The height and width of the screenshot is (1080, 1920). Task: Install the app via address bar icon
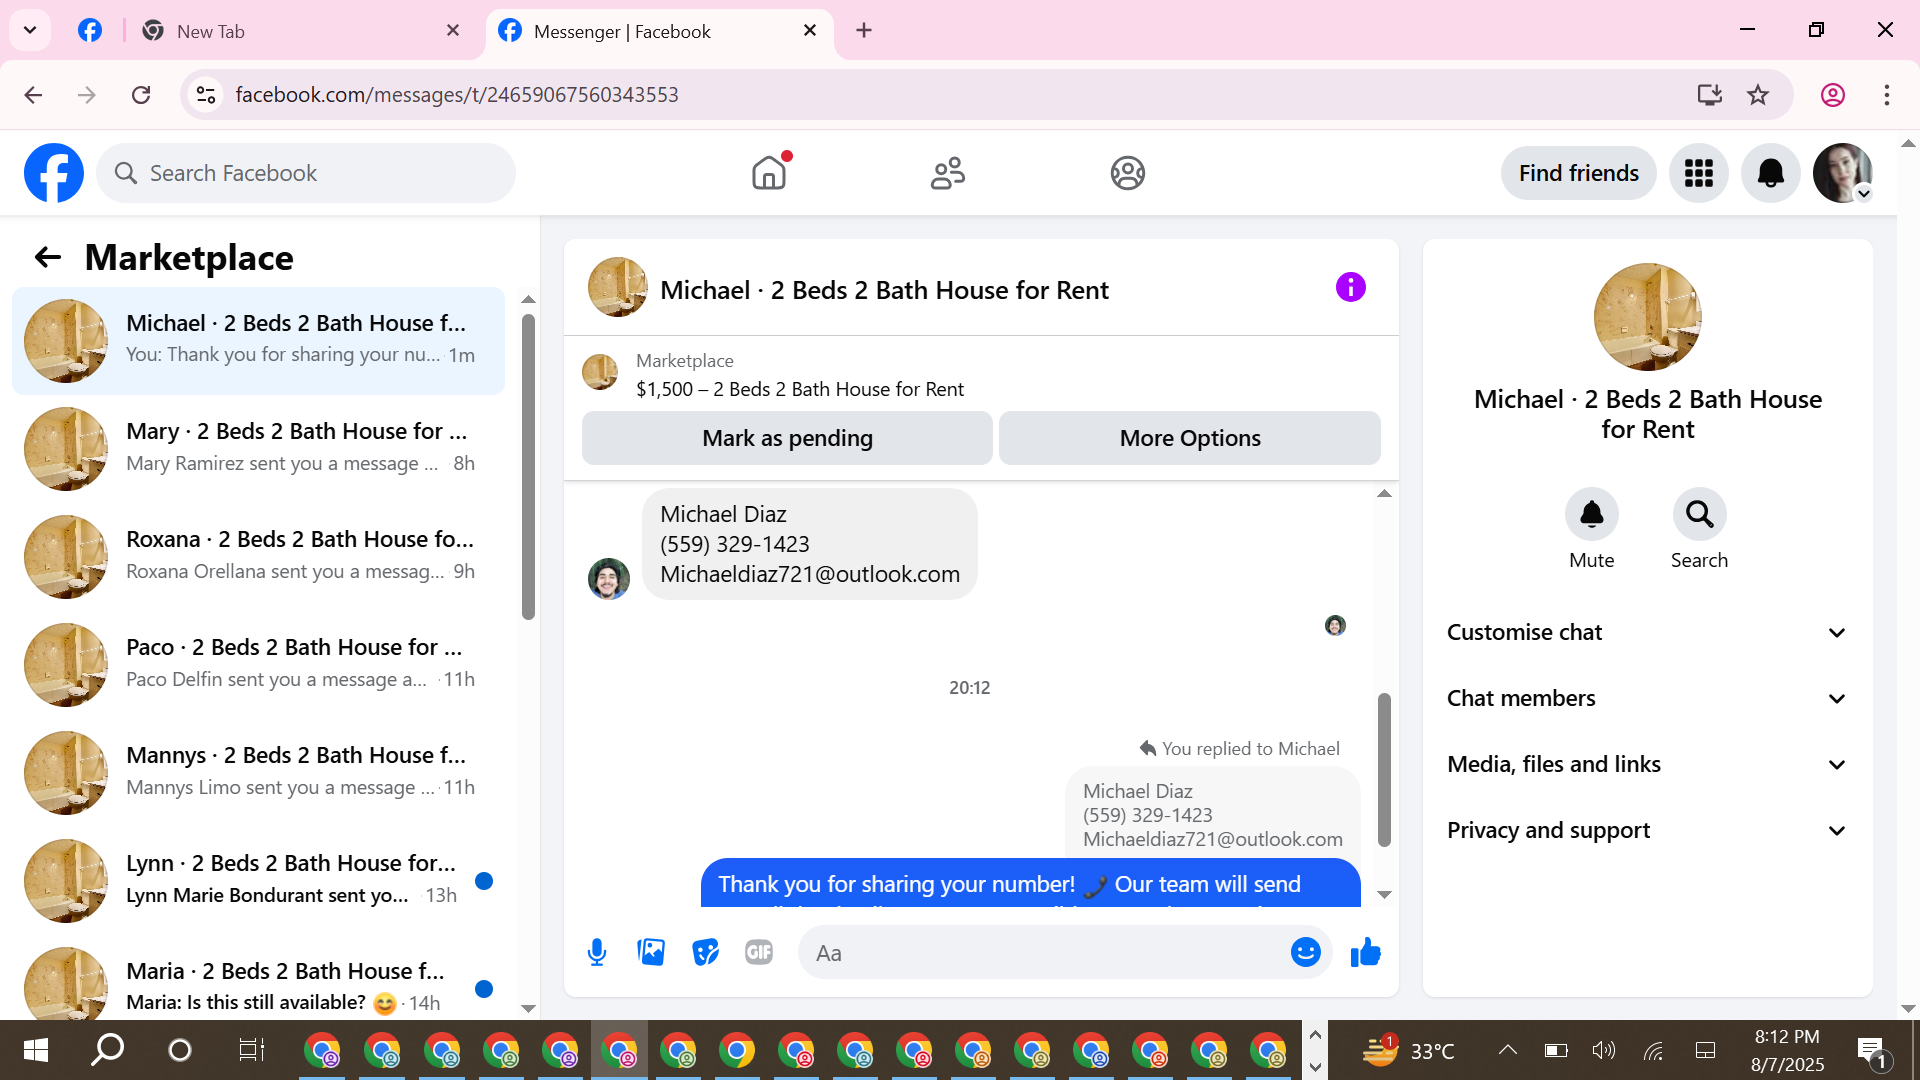click(1710, 95)
